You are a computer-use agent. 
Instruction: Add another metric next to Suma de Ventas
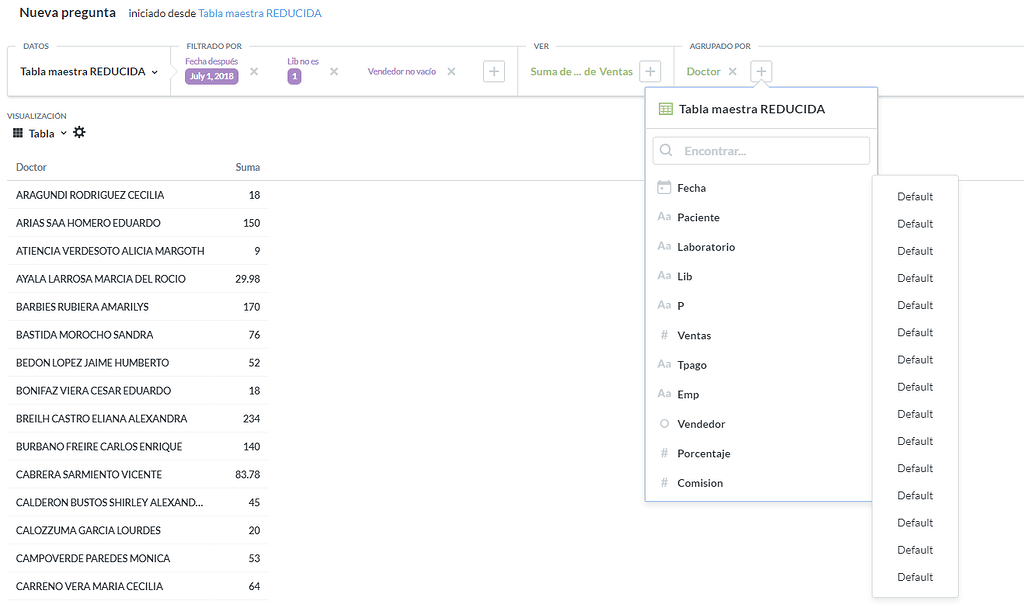tap(650, 72)
